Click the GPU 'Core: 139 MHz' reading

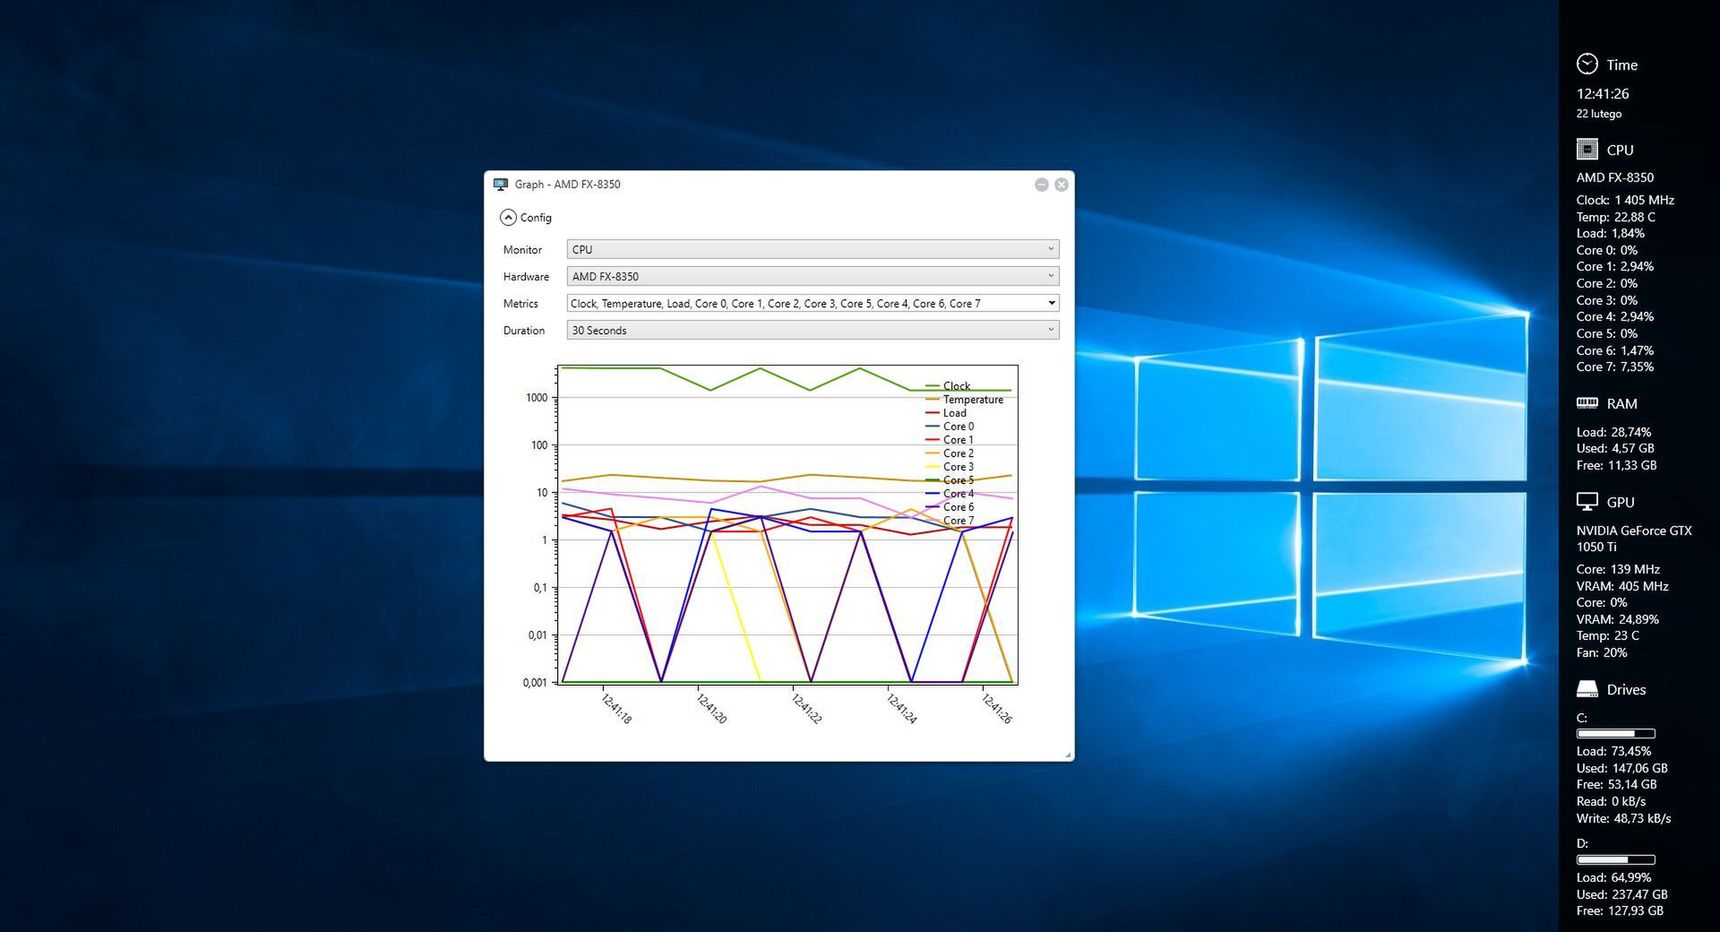(1618, 569)
